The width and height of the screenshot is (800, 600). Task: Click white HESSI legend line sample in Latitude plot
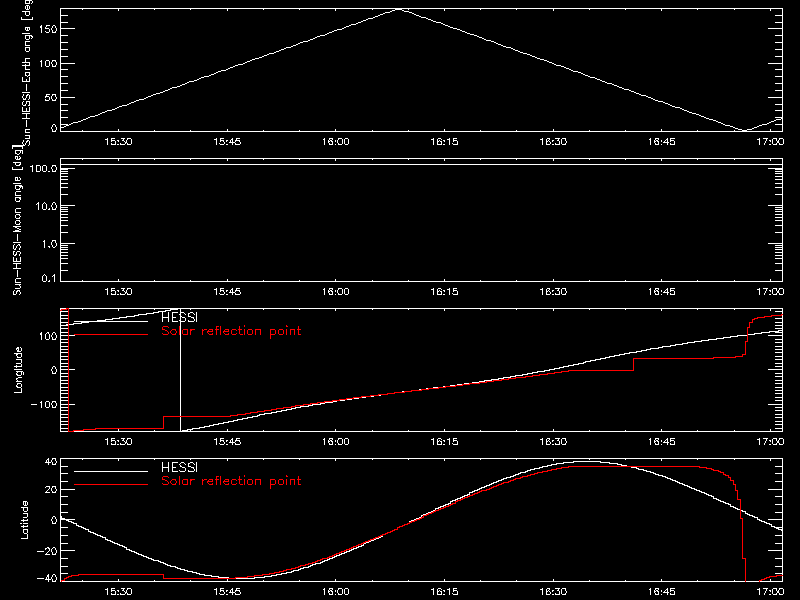click(111, 471)
